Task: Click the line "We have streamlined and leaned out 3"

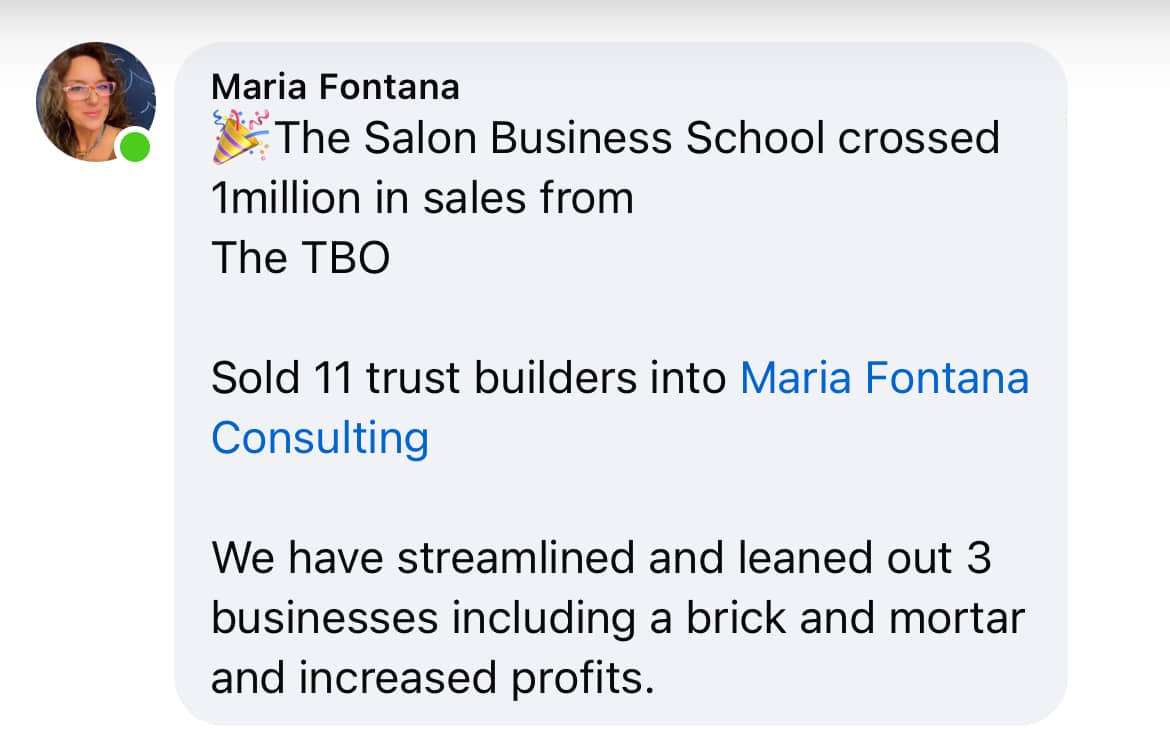Action: tap(601, 558)
